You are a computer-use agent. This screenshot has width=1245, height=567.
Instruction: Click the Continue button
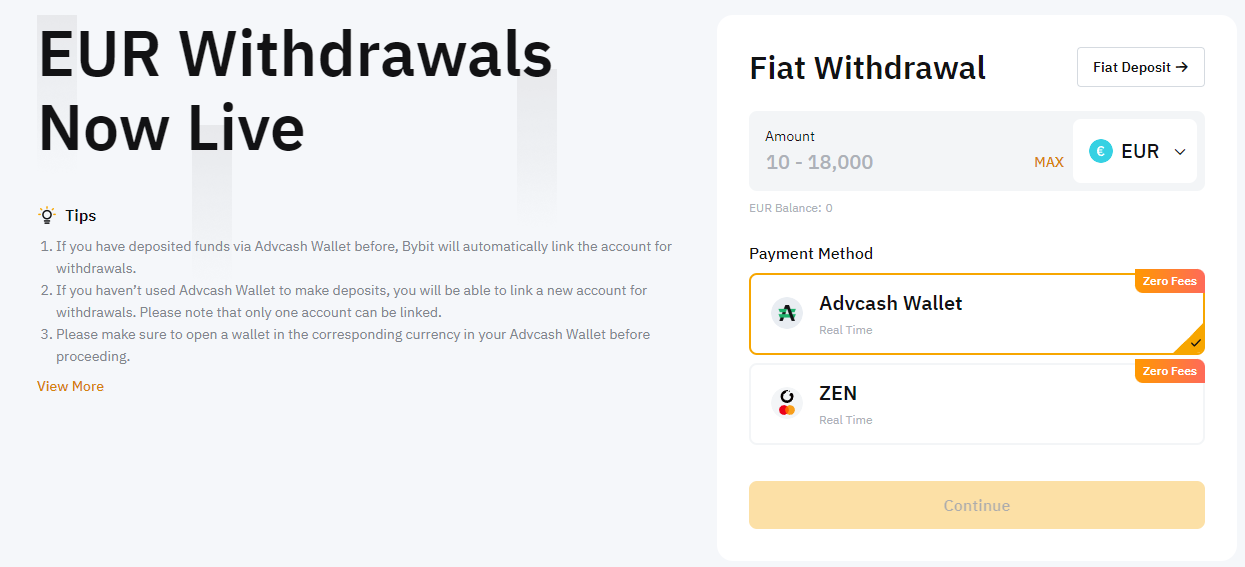pyautogui.click(x=977, y=505)
